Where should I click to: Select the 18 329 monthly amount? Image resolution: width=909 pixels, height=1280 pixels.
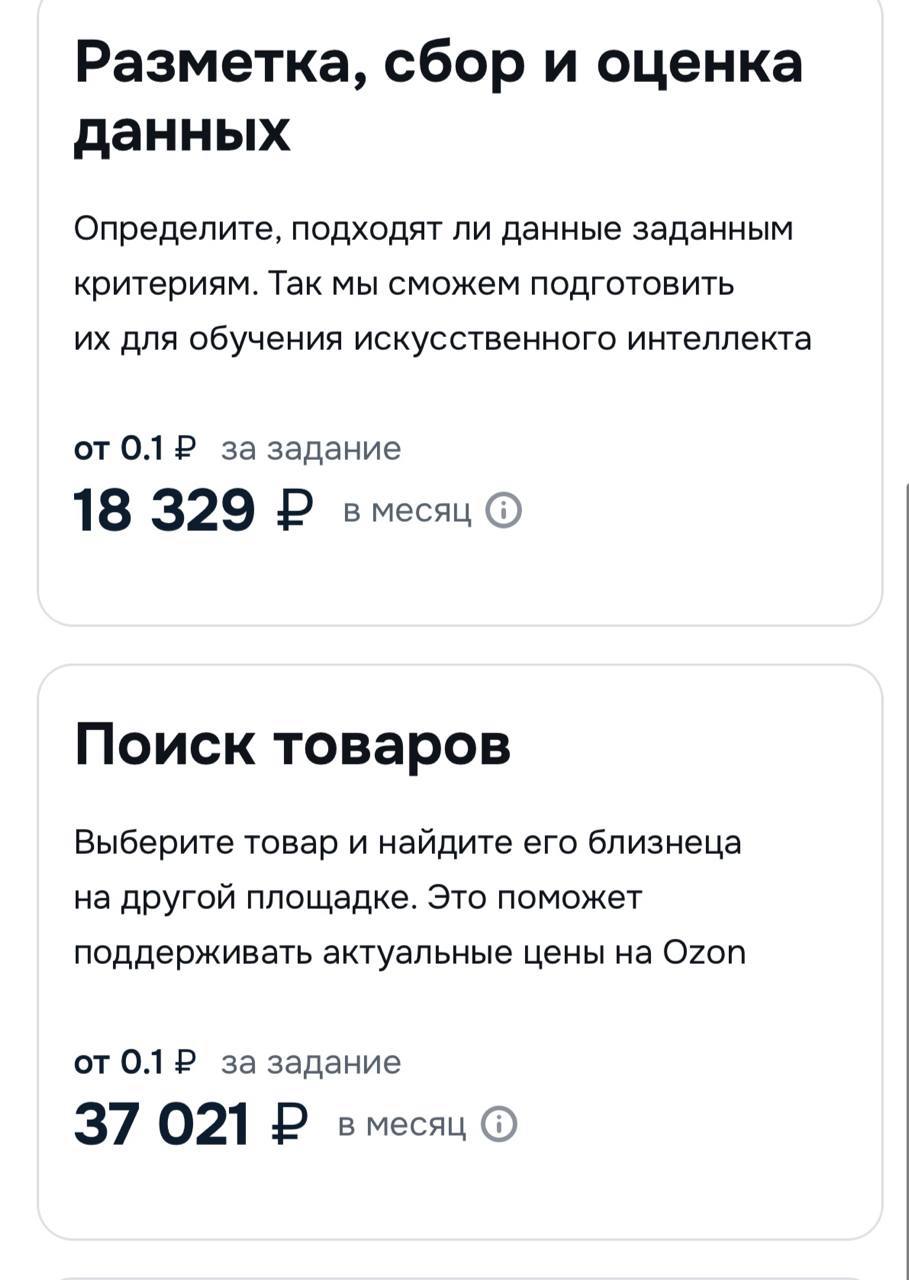pos(165,512)
